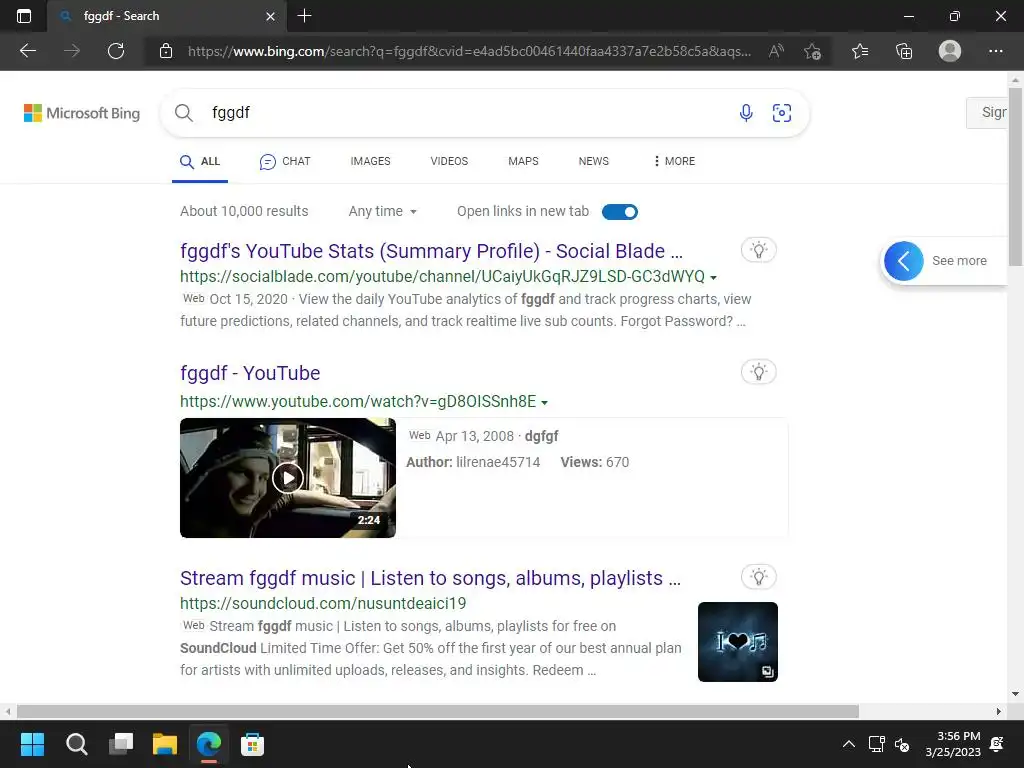This screenshot has height=768, width=1024.
Task: Open the notification center icon
Action: (x=997, y=744)
